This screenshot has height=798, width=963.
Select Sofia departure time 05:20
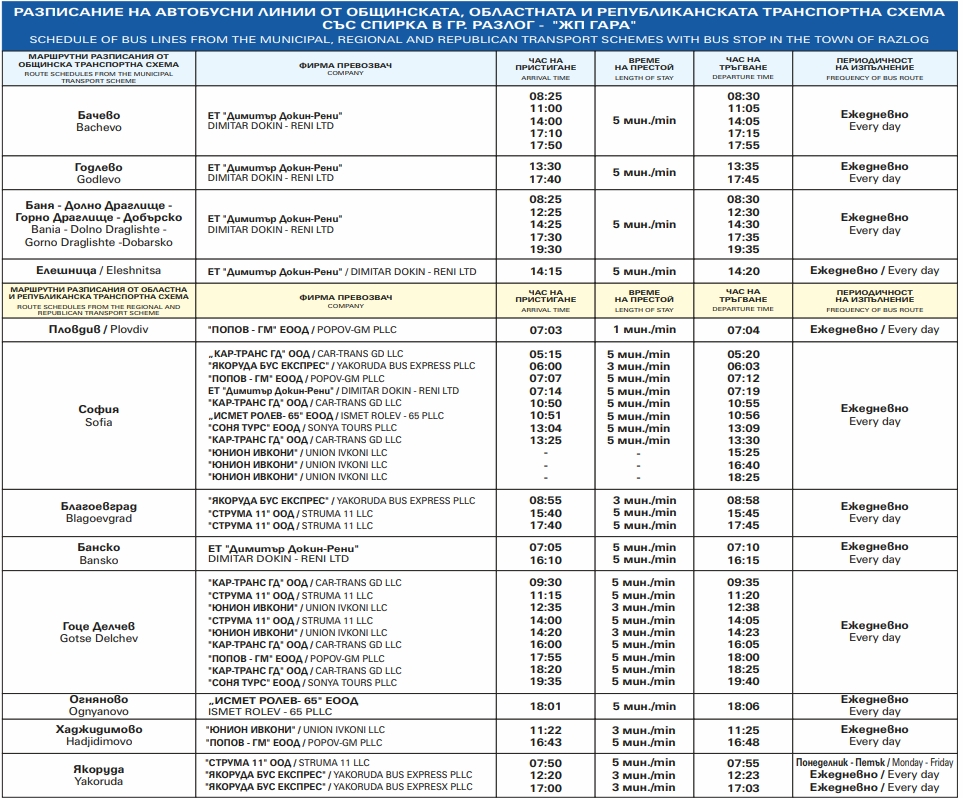(743, 354)
